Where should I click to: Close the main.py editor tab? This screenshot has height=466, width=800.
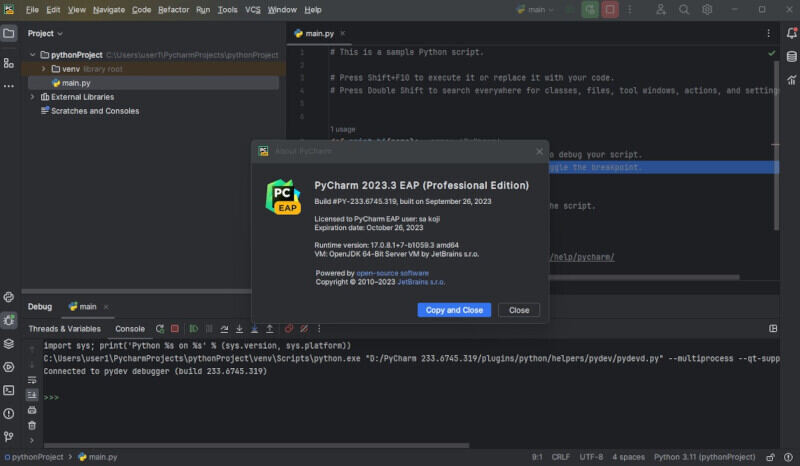(342, 34)
